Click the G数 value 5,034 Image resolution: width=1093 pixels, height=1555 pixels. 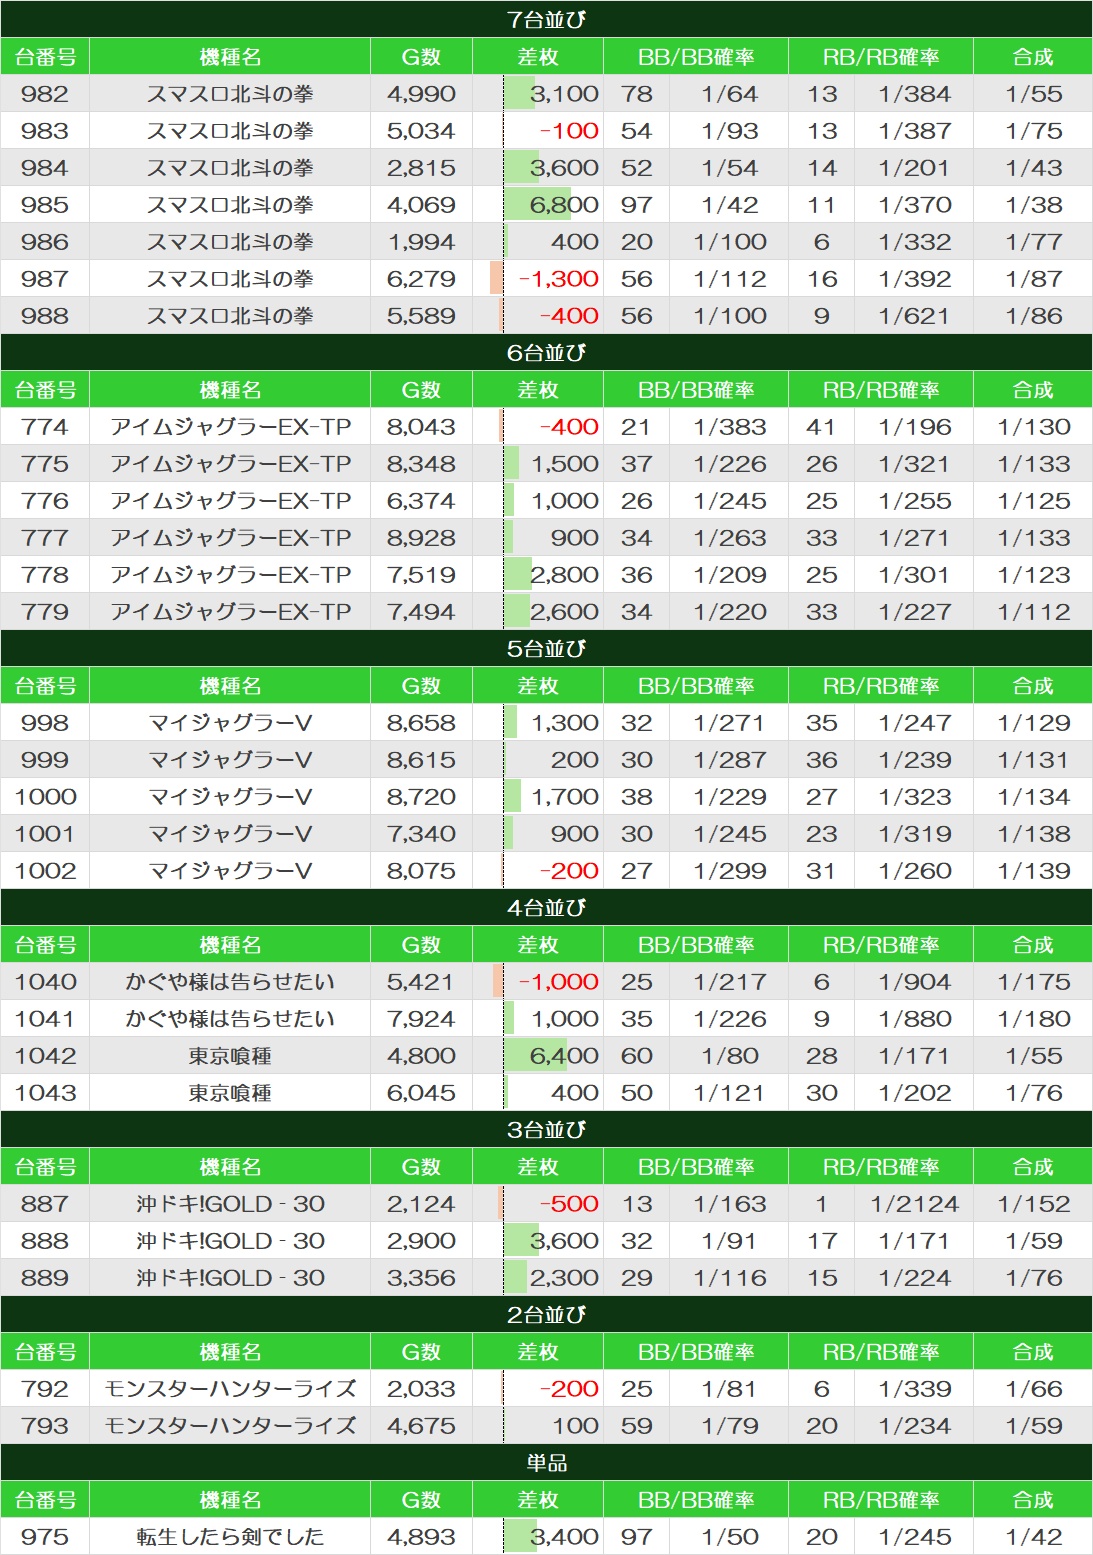point(421,131)
